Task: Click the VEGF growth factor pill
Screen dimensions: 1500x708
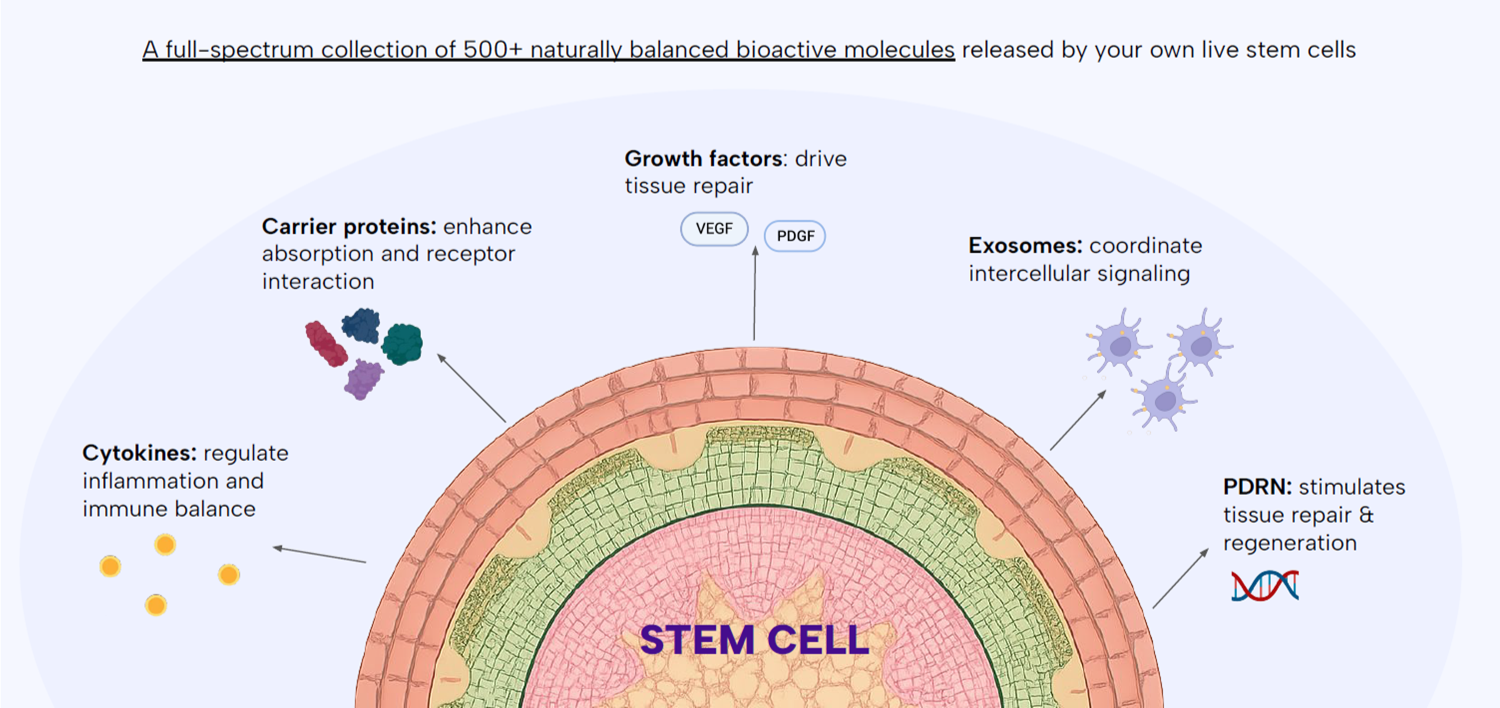Action: click(x=714, y=229)
